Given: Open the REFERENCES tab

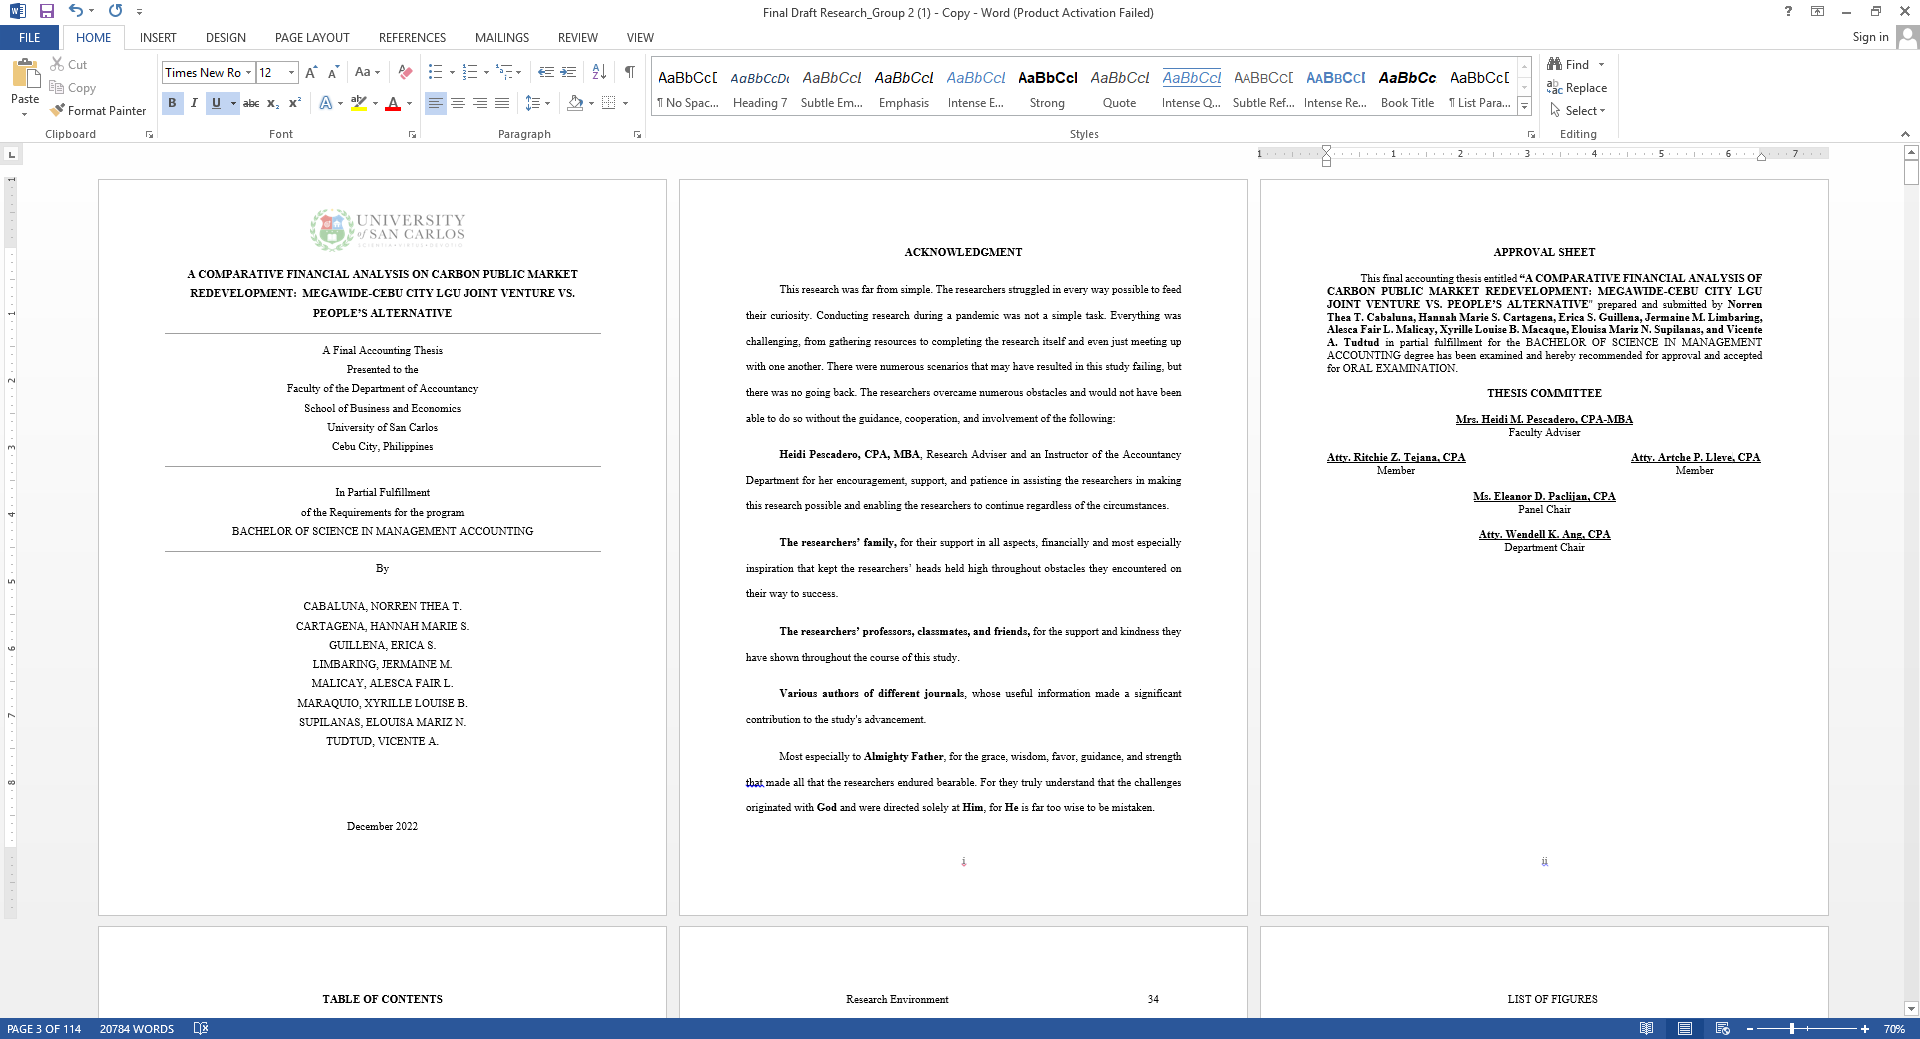Looking at the screenshot, I should (x=412, y=38).
